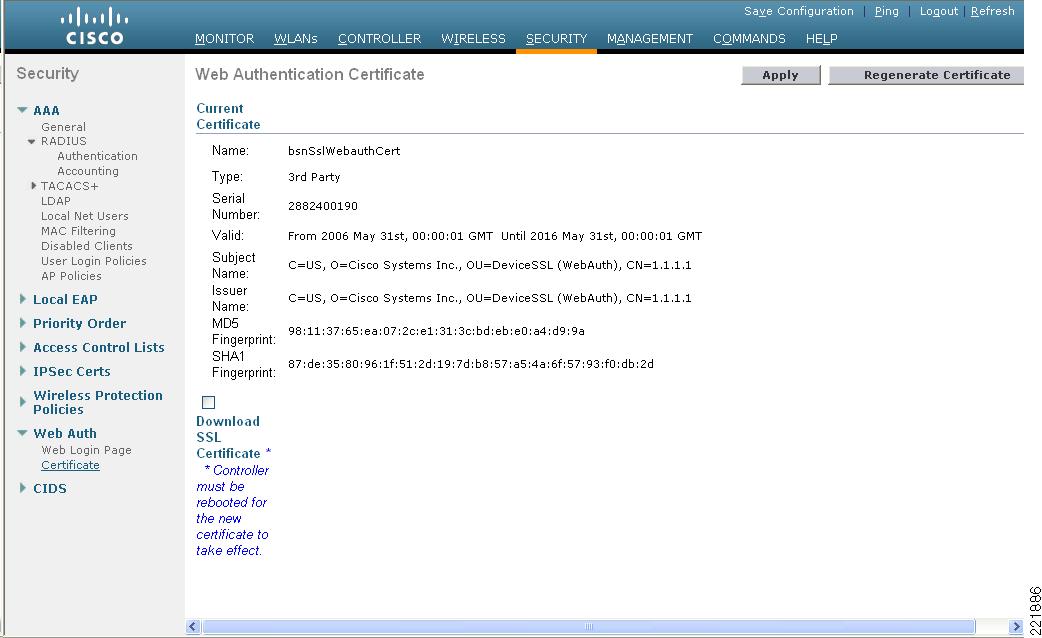Image resolution: width=1042 pixels, height=638 pixels.
Task: Select the AAA heading link
Action: click(46, 110)
